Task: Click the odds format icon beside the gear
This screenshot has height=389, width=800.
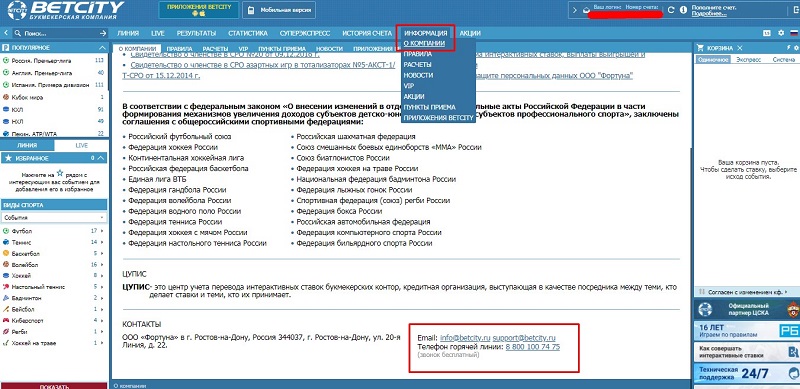Action: click(x=767, y=33)
